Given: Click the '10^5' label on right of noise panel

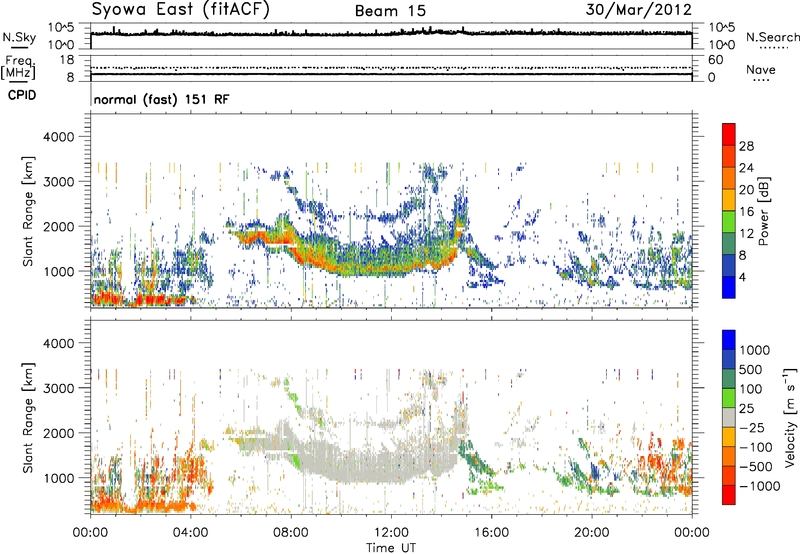Looking at the screenshot, I should point(722,27).
